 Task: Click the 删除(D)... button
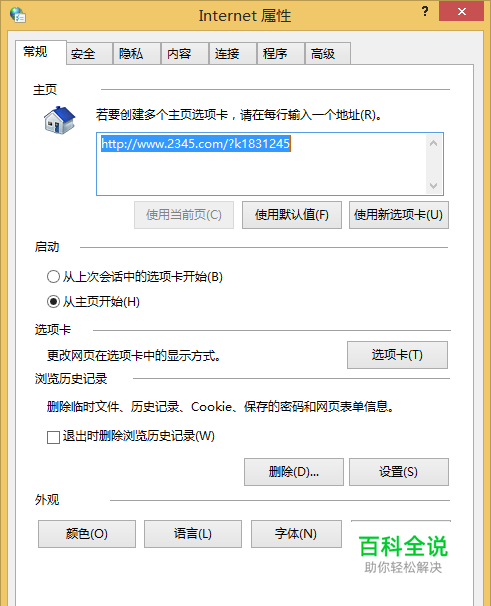[x=294, y=472]
